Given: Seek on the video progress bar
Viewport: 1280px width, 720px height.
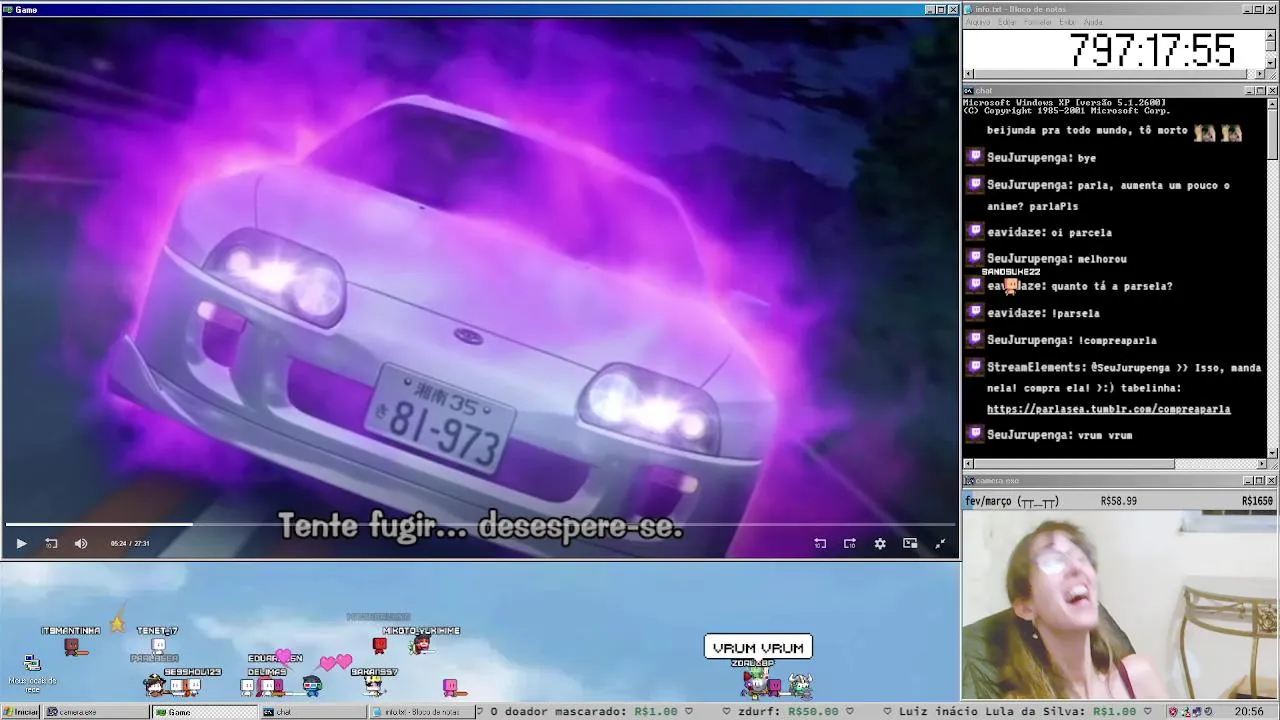Looking at the screenshot, I should tap(480, 524).
